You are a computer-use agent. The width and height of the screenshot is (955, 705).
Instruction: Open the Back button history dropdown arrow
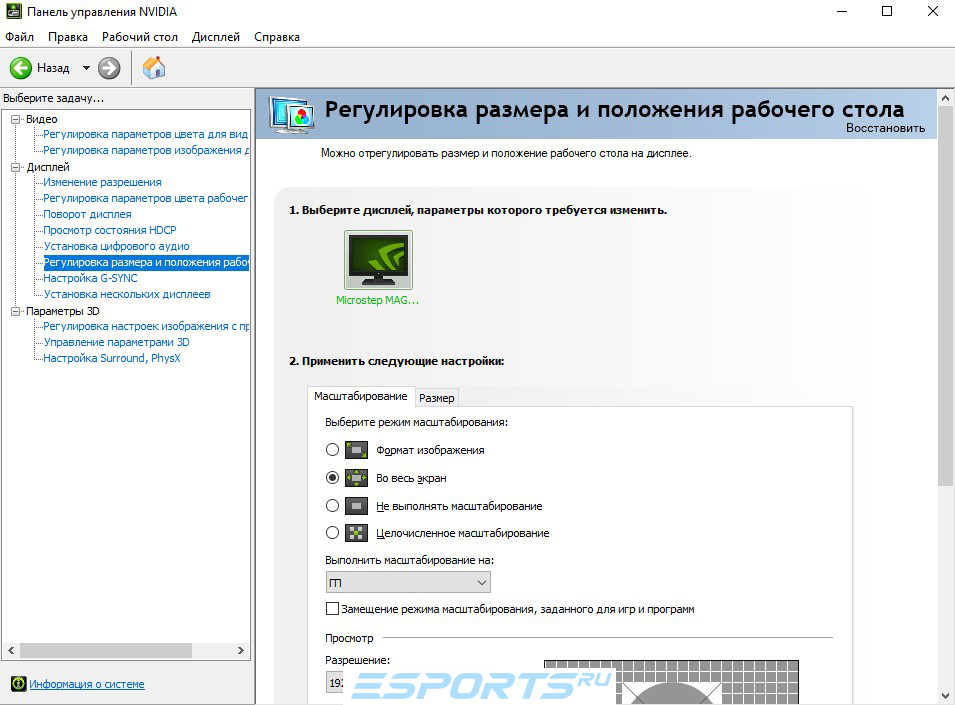[86, 68]
